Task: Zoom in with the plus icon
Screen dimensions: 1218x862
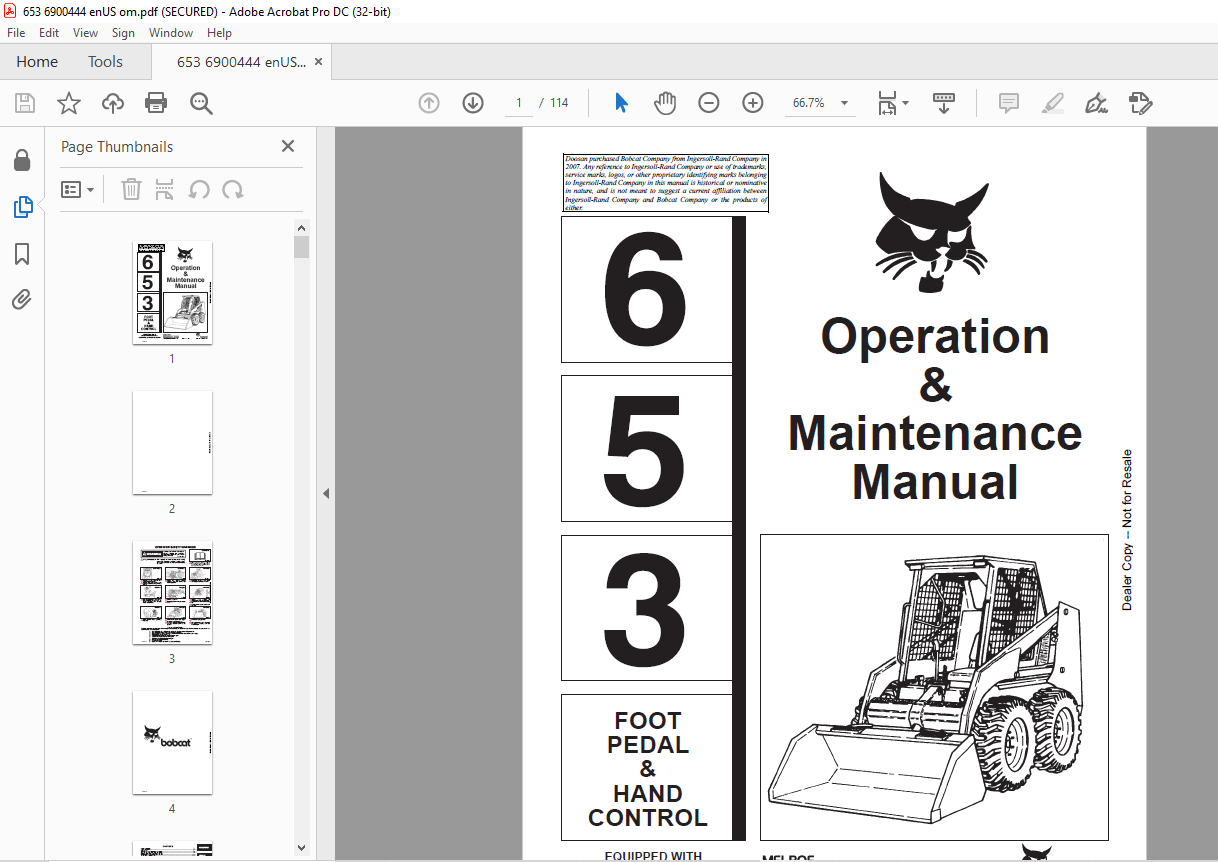Action: tap(753, 103)
